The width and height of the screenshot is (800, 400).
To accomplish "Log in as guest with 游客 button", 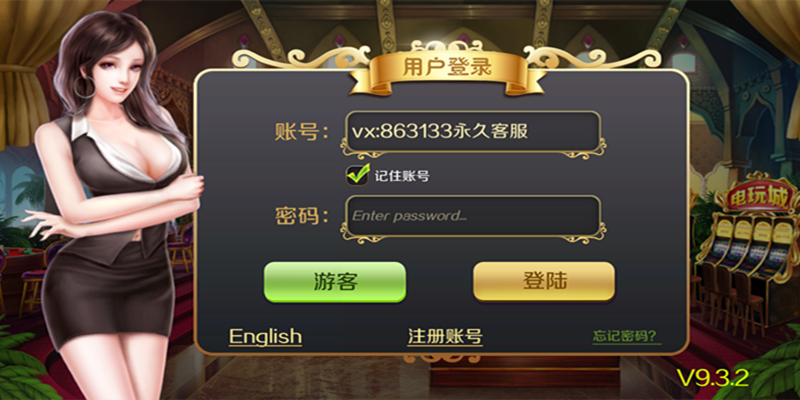I will point(335,282).
